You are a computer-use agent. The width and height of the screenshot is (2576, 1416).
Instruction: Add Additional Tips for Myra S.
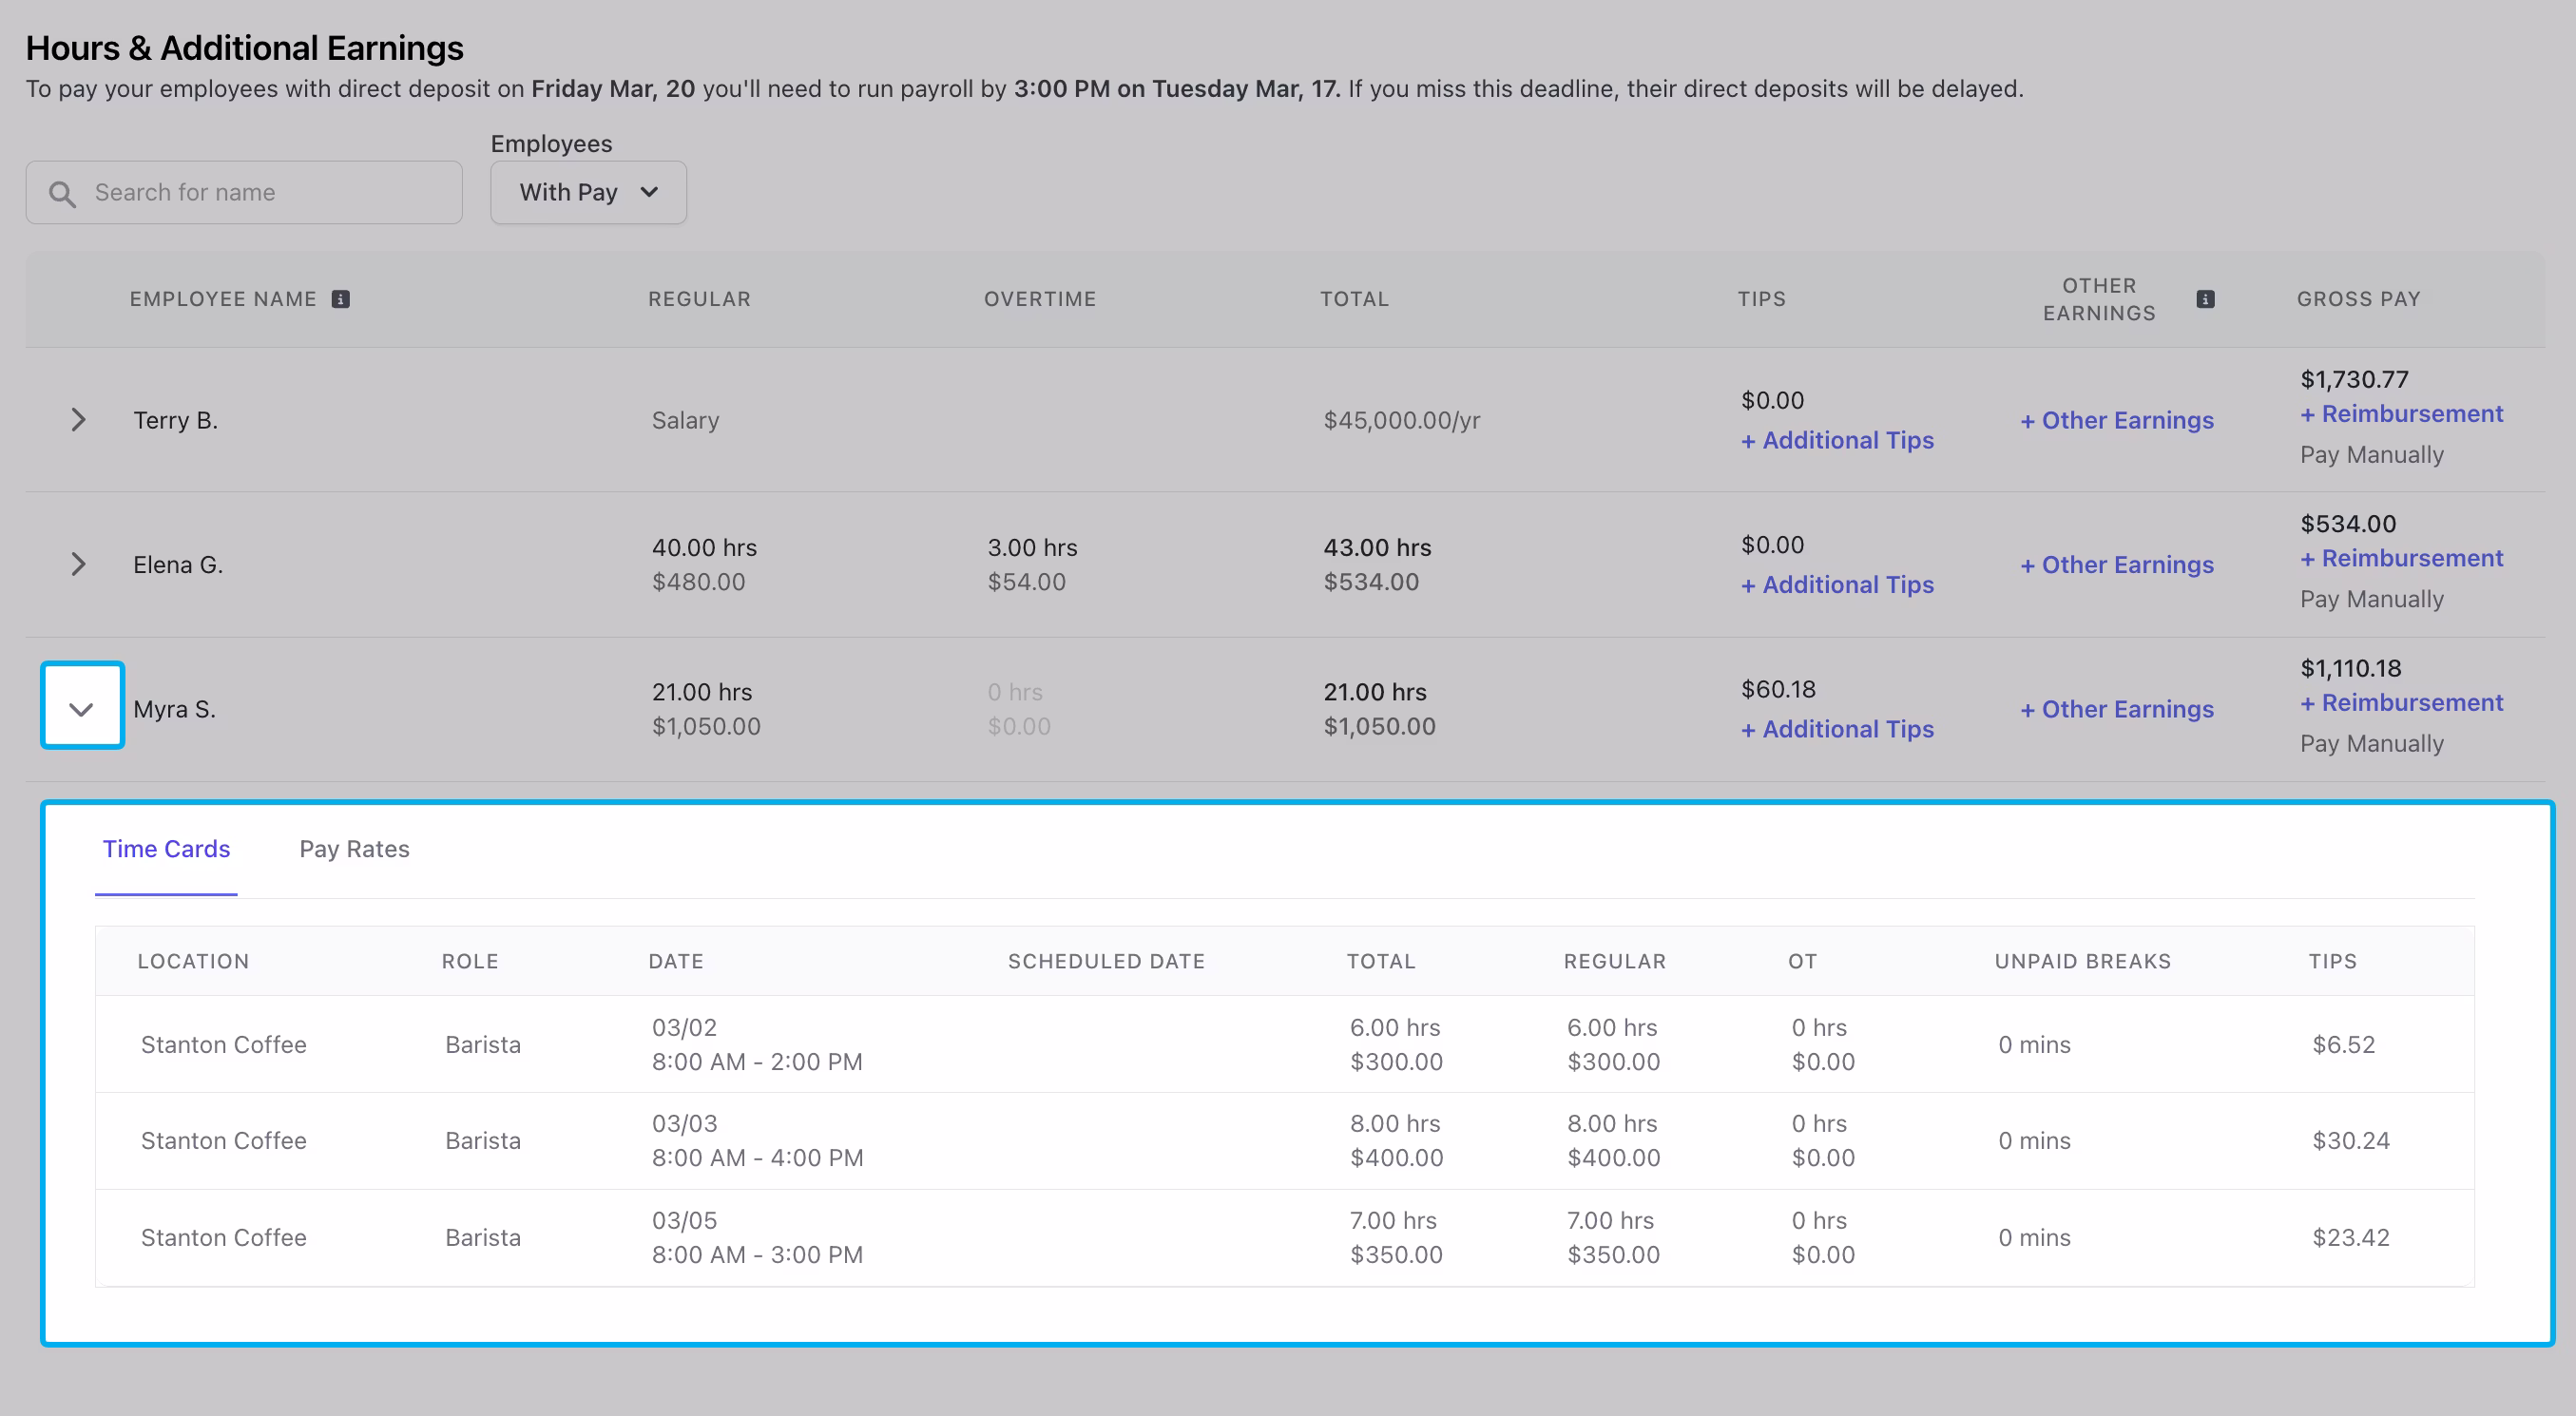(x=1837, y=730)
